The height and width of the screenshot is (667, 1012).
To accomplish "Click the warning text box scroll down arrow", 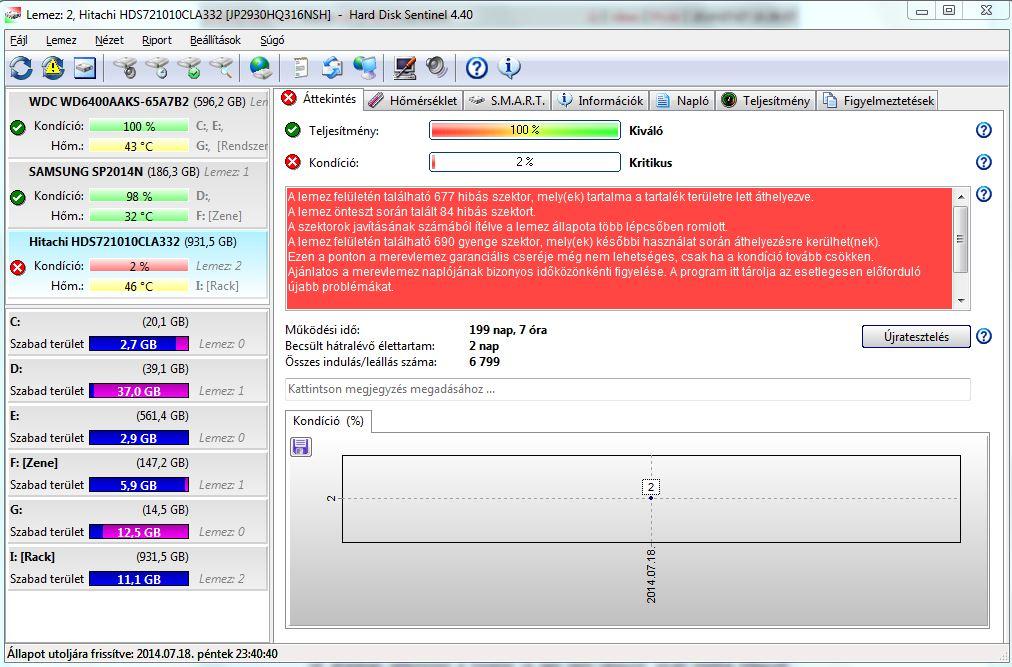I will [961, 300].
